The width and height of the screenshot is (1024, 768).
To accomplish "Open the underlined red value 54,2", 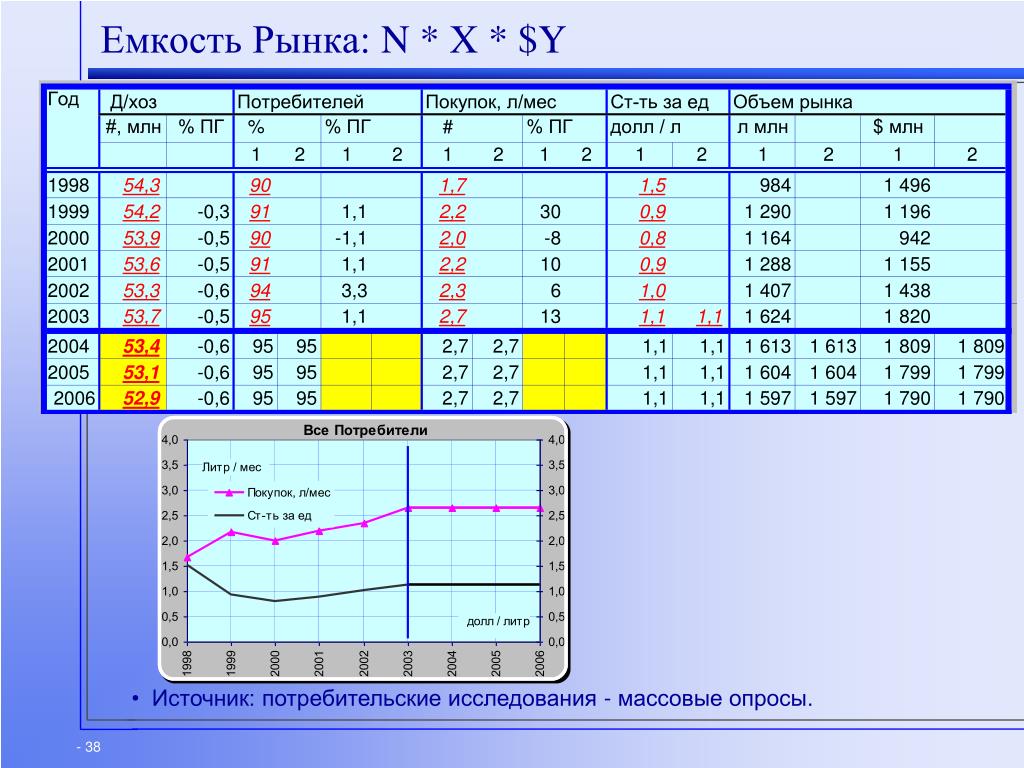I will [142, 212].
